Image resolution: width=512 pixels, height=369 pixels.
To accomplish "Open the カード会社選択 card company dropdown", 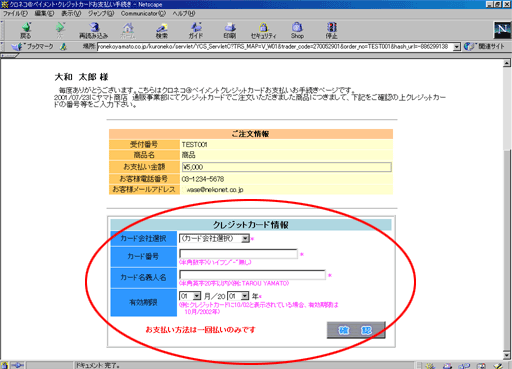I will point(214,238).
